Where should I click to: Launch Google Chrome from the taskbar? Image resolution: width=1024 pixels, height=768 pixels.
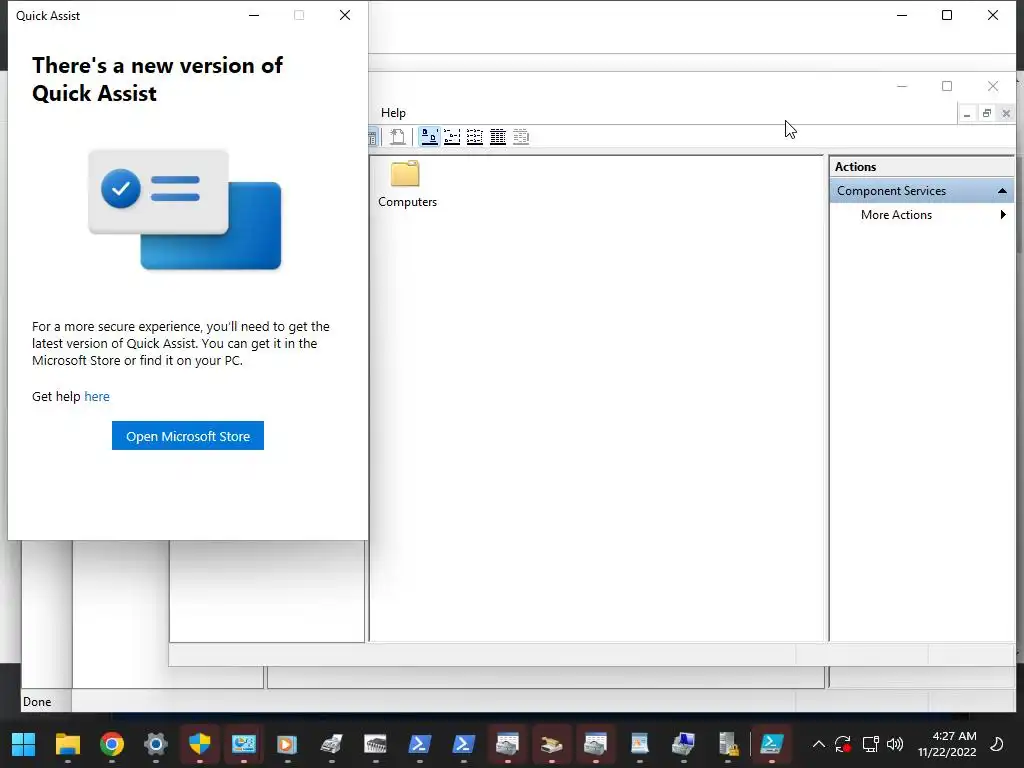click(x=112, y=744)
